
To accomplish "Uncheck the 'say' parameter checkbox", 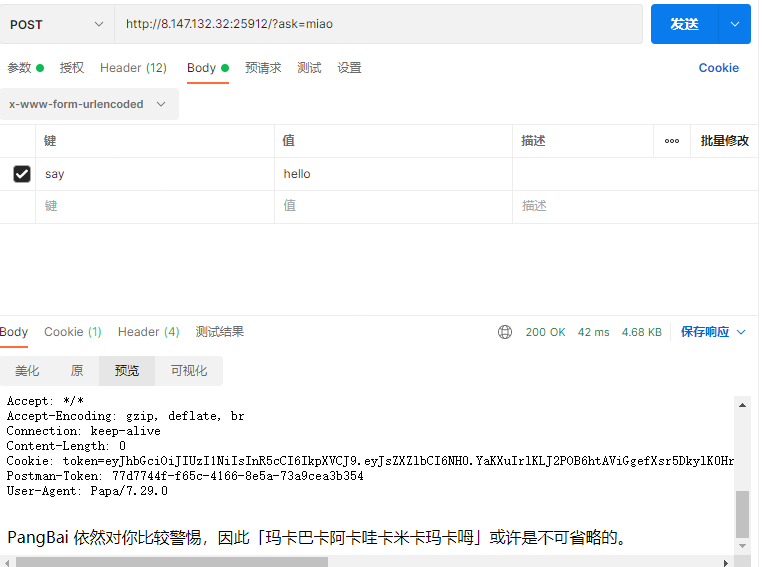I will click(x=21, y=174).
